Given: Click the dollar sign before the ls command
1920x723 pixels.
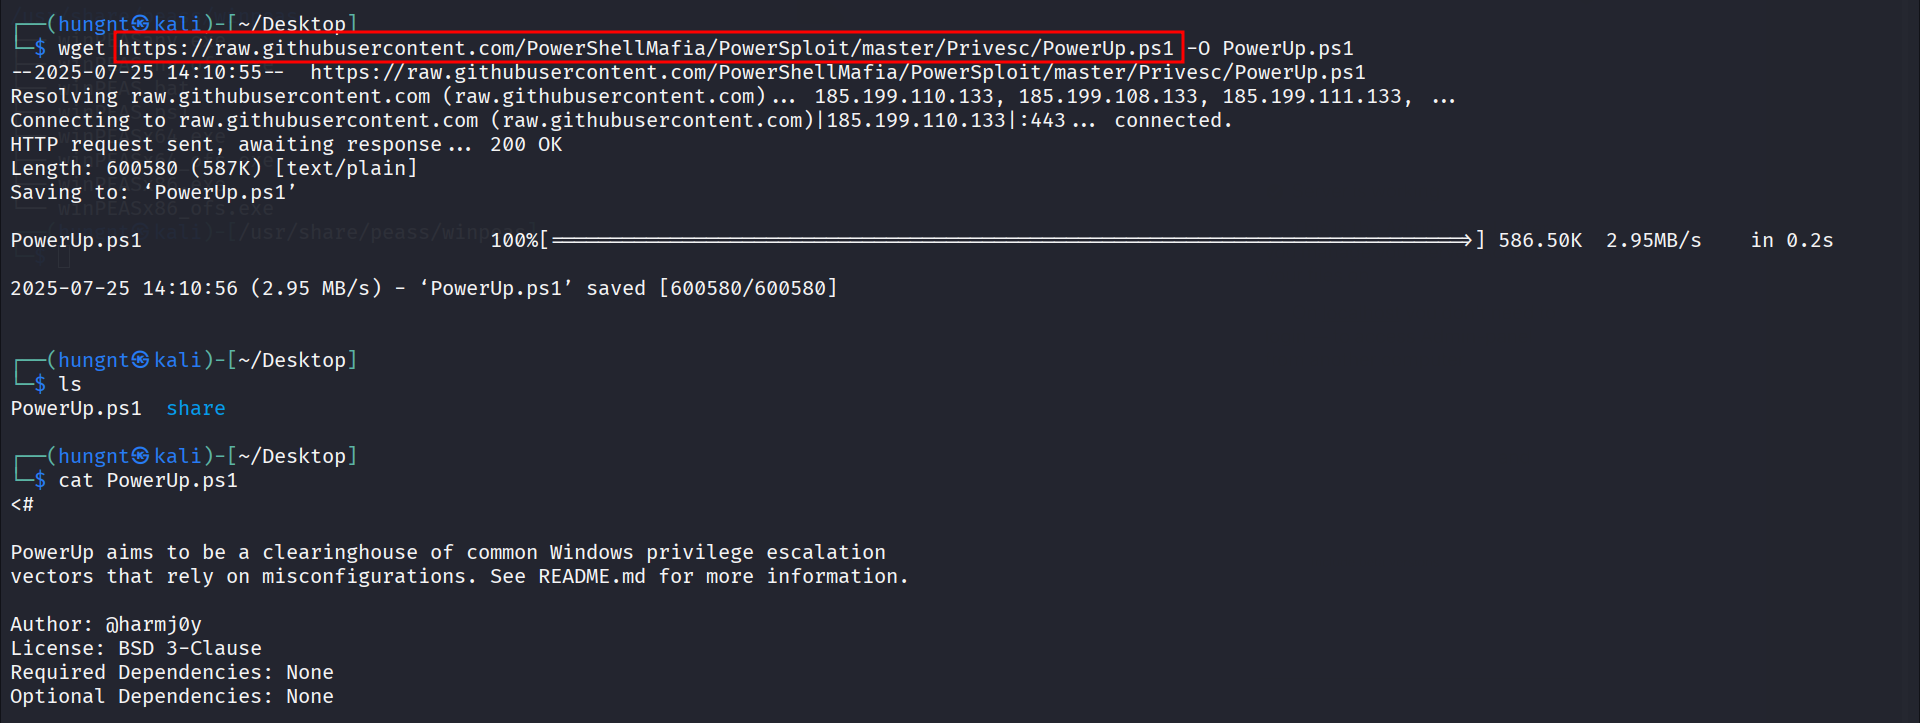Looking at the screenshot, I should click(x=40, y=384).
